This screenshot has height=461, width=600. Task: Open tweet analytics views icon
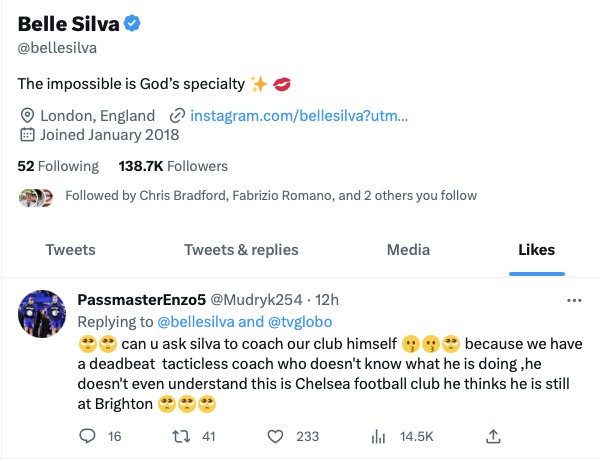pos(379,436)
